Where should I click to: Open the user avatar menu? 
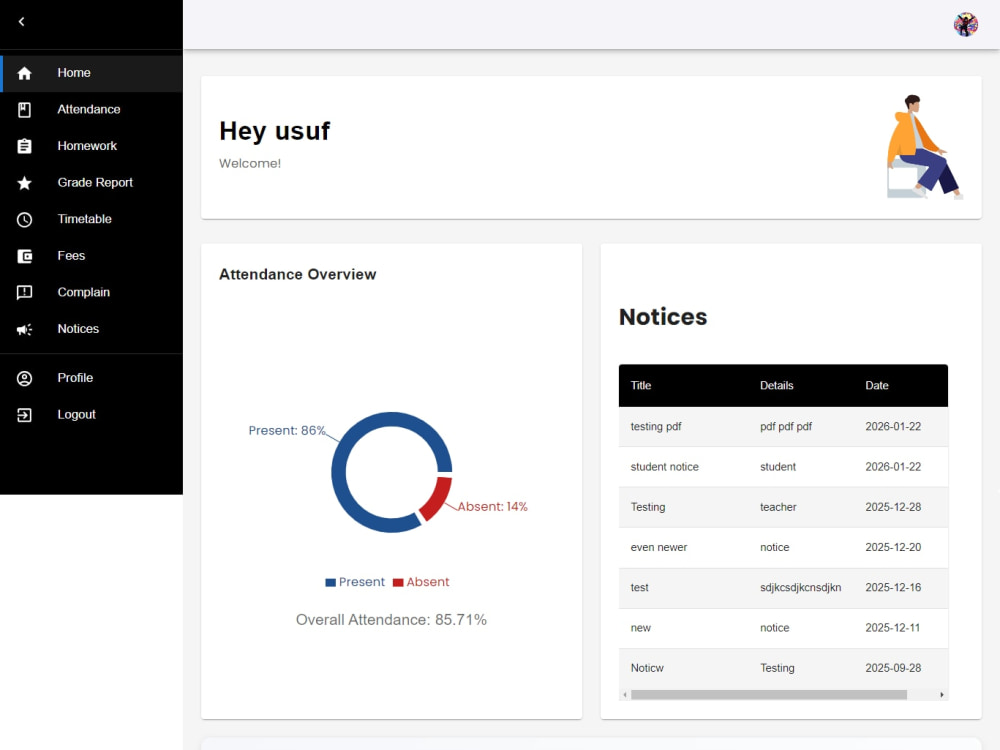click(x=966, y=24)
